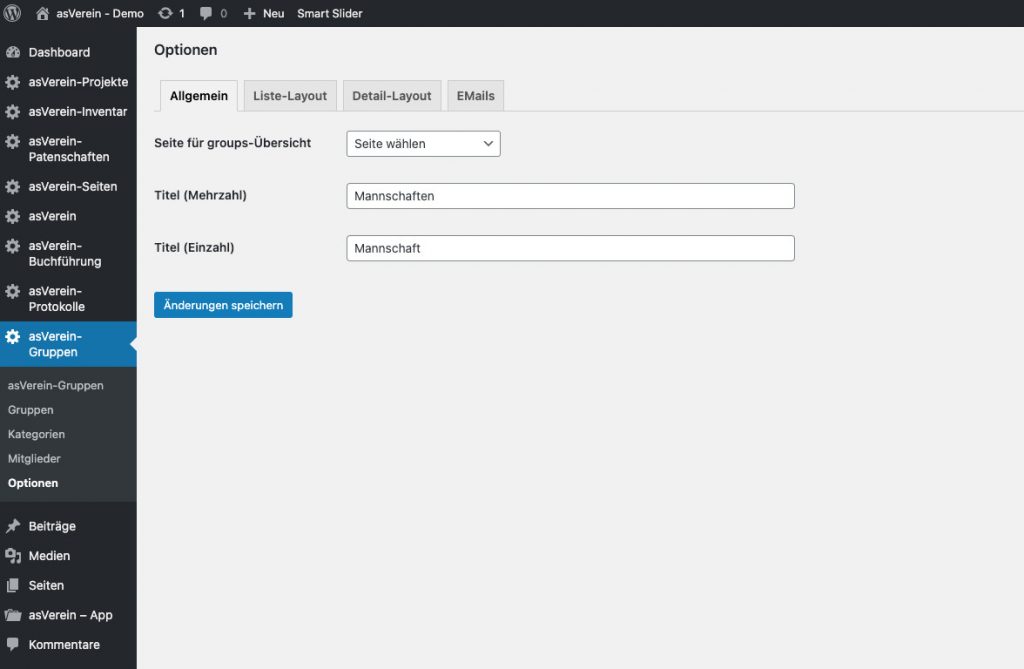Viewport: 1024px width, 669px height.
Task: Expand the Seite wählen dropdown
Action: [x=423, y=144]
